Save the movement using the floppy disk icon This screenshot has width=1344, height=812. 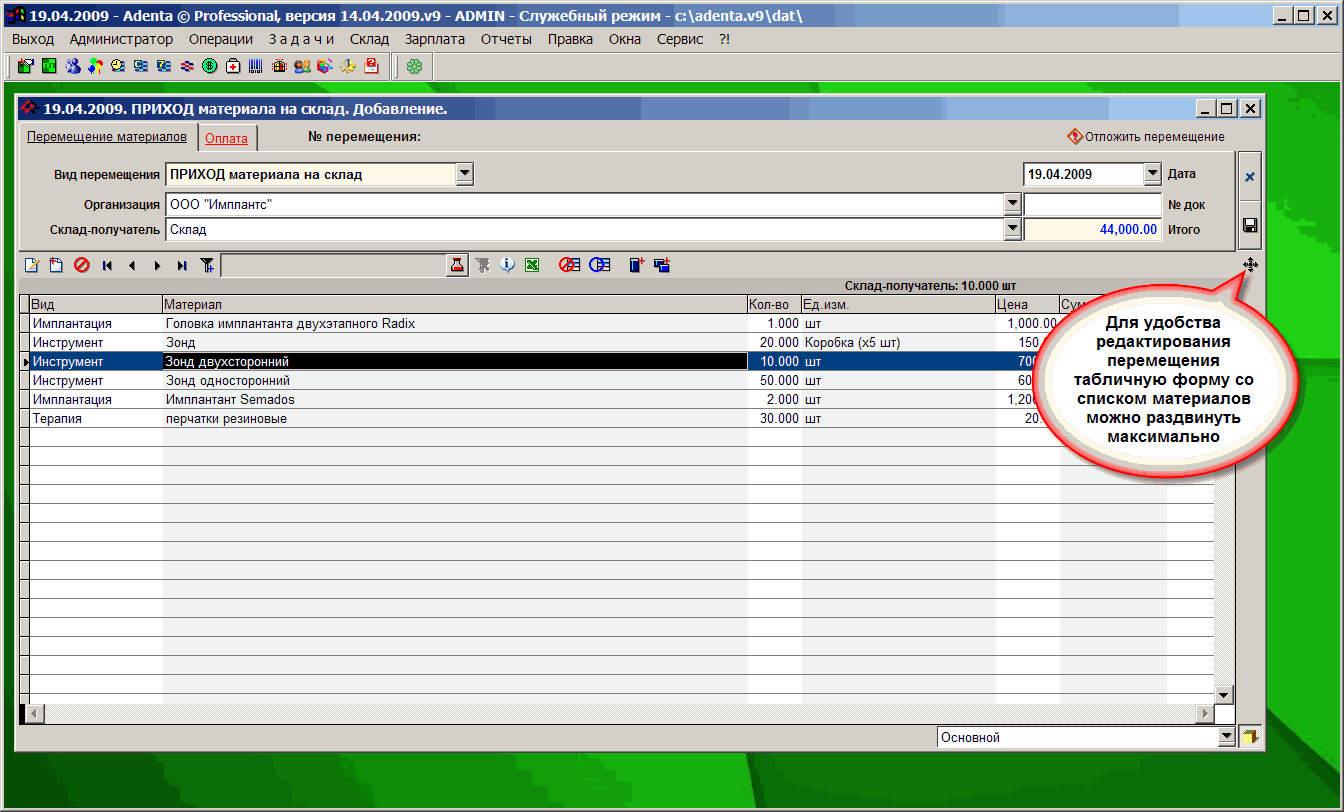(x=1249, y=226)
